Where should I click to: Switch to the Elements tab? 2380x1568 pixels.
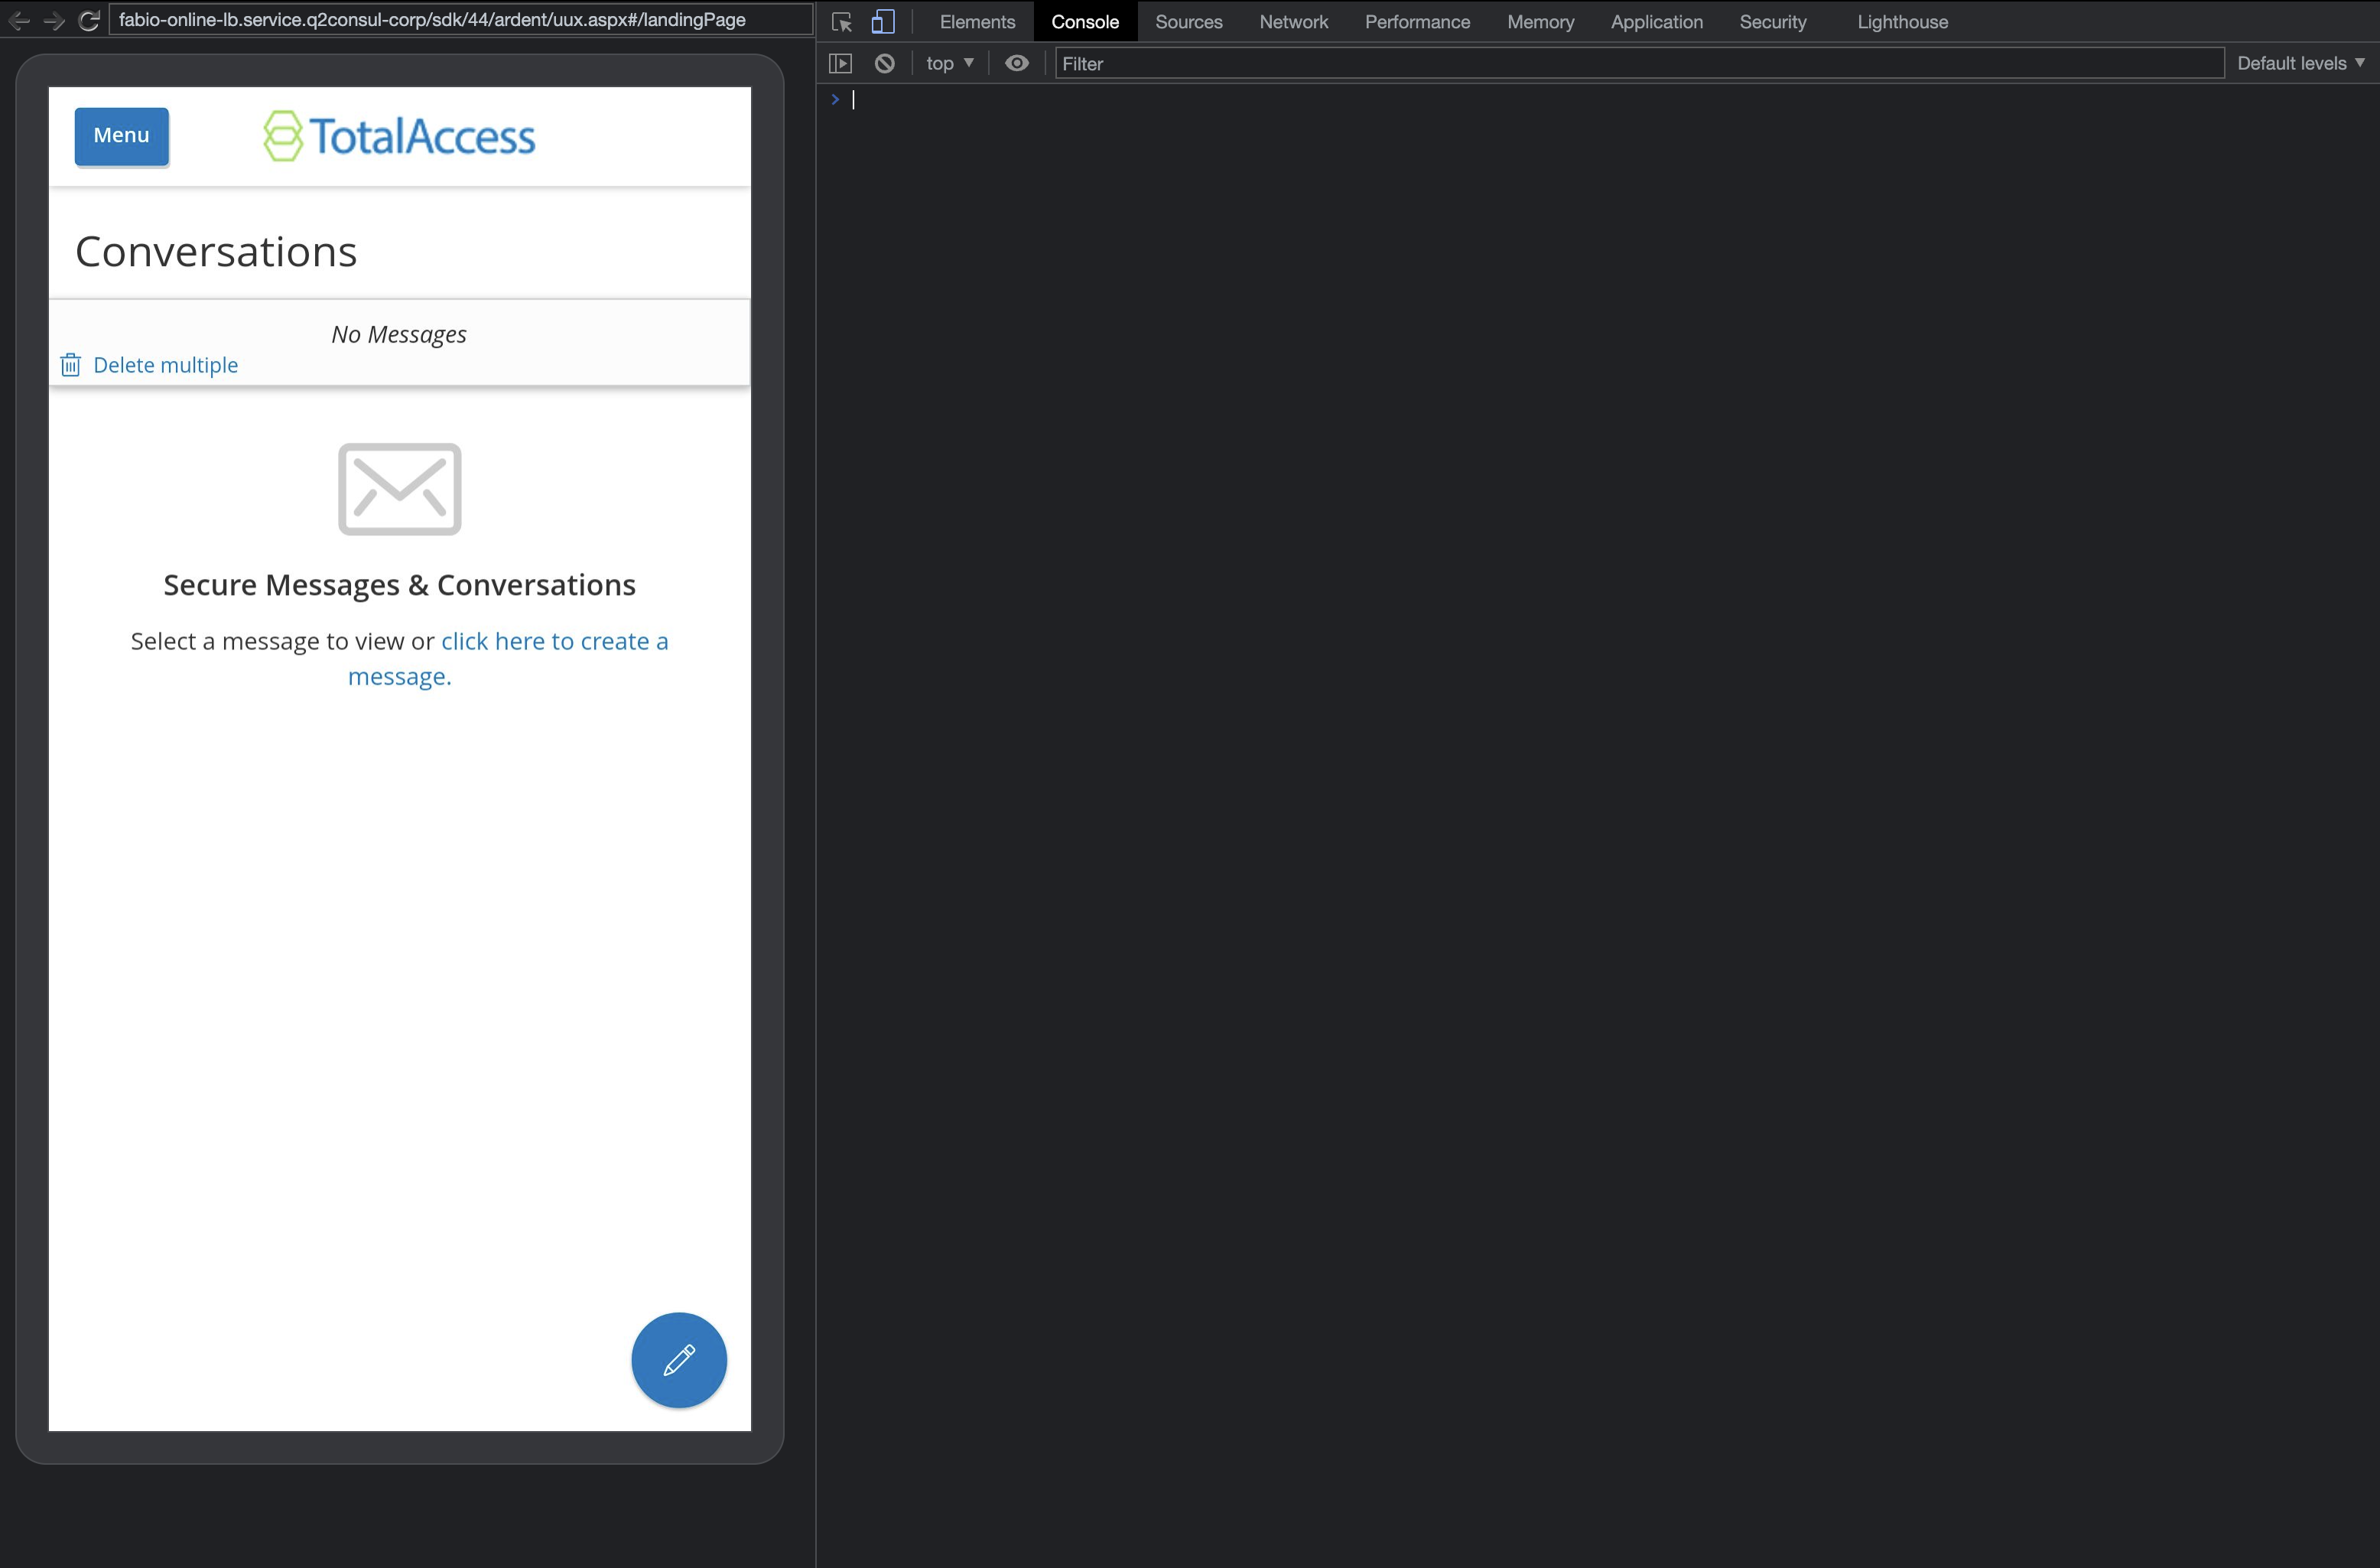977,22
